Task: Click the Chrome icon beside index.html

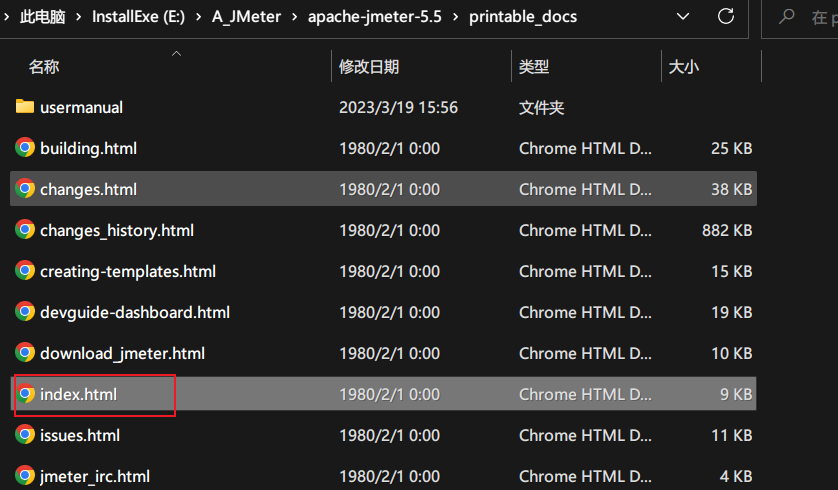Action: coord(25,394)
